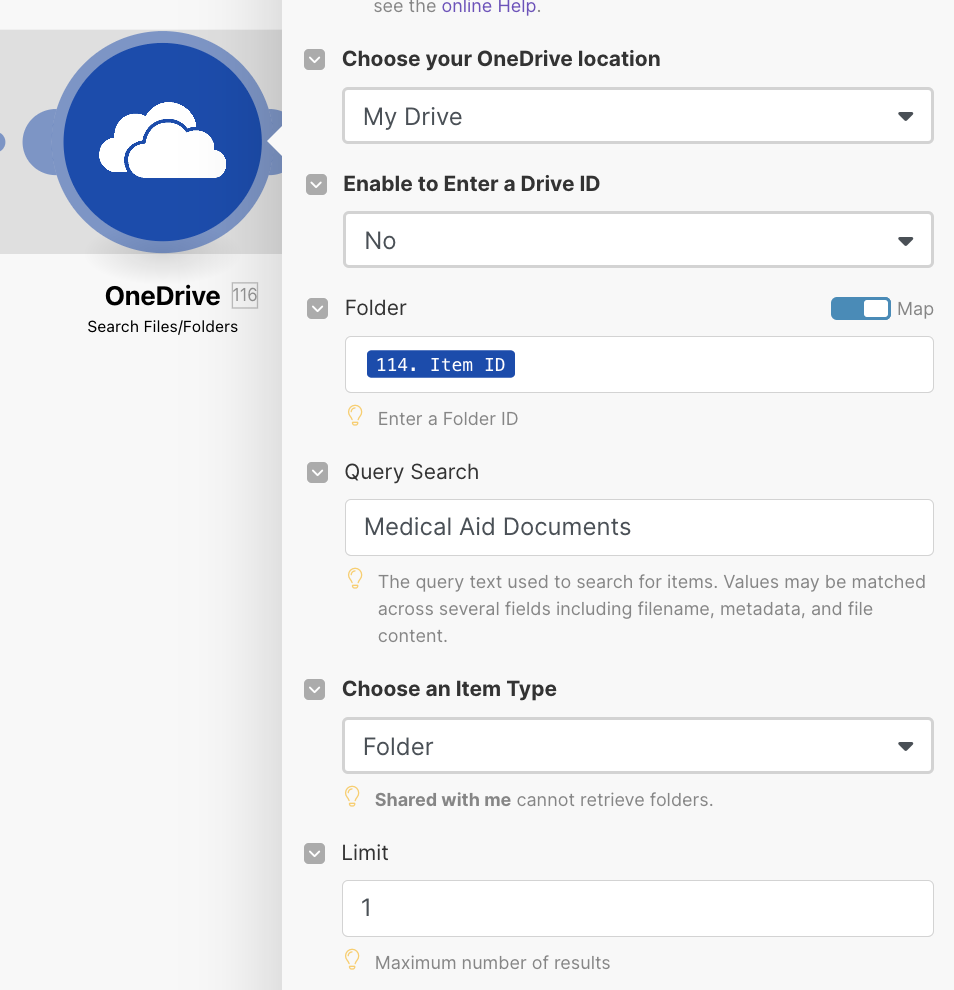This screenshot has width=954, height=990.
Task: Open the My Drive location dropdown
Action: tap(638, 116)
